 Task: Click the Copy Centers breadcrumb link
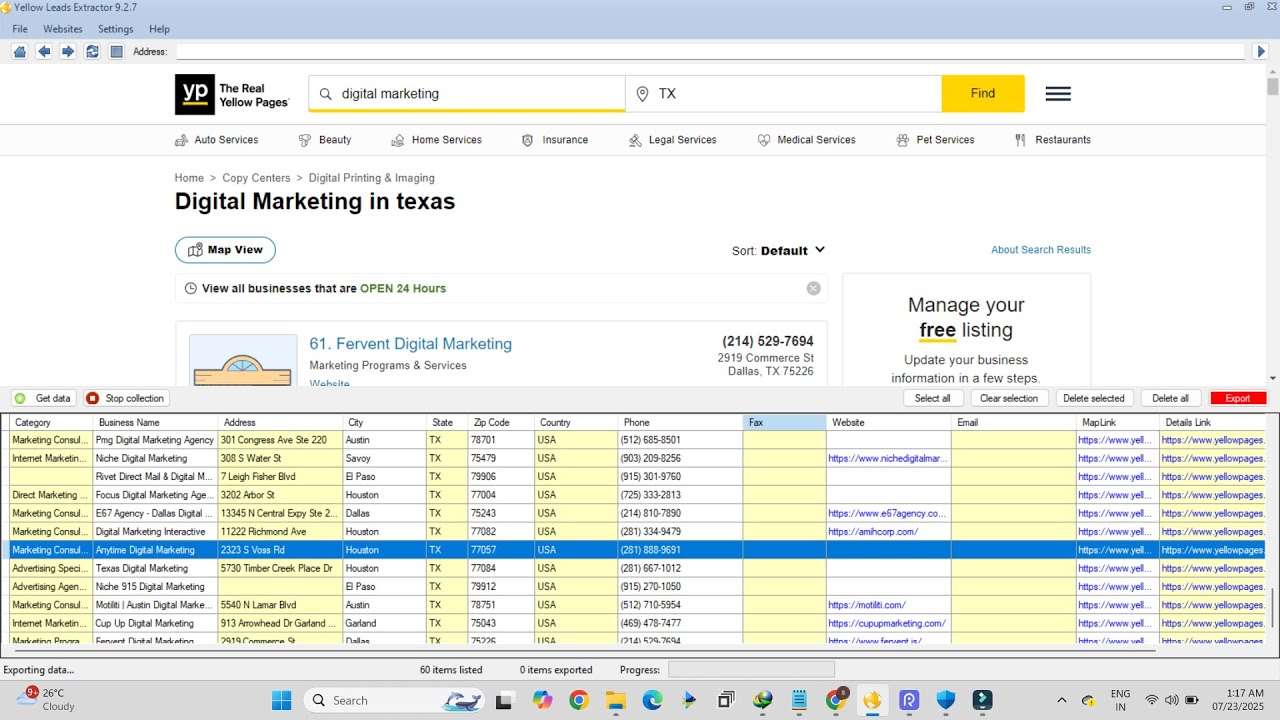click(x=256, y=178)
